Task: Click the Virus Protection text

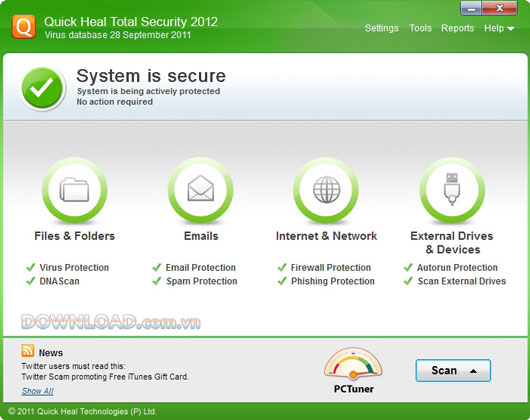Action: (x=74, y=268)
